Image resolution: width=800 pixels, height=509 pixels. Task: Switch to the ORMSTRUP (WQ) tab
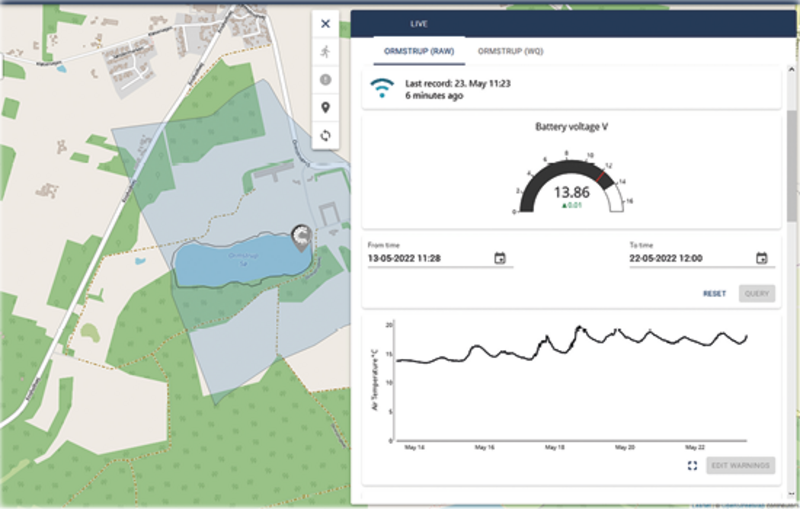pyautogui.click(x=510, y=50)
